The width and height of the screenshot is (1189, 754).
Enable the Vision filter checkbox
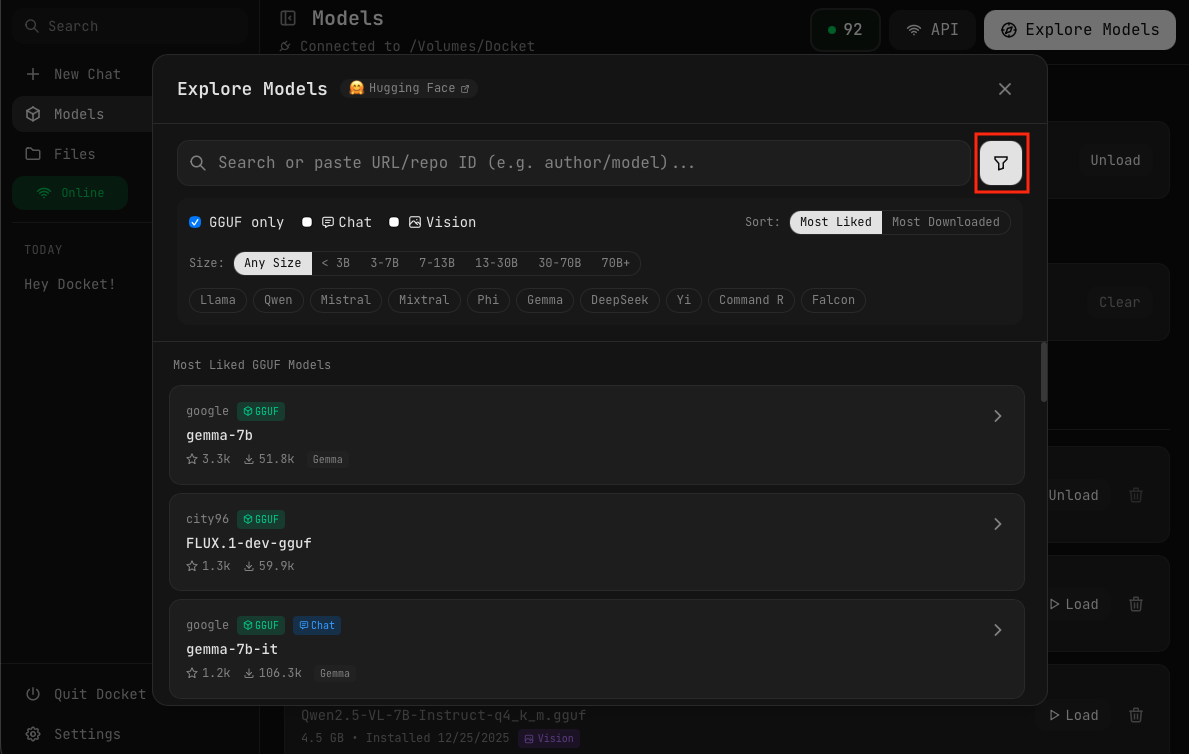394,222
